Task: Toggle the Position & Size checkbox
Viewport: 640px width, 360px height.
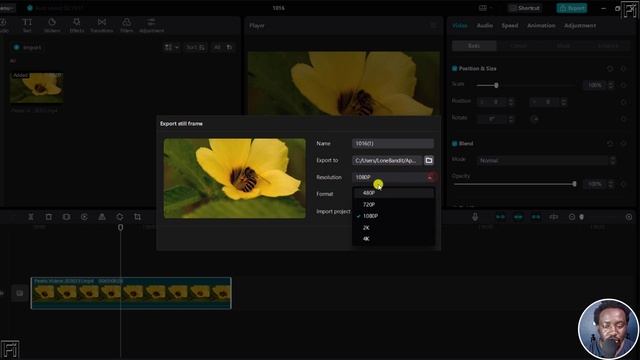Action: click(x=454, y=69)
